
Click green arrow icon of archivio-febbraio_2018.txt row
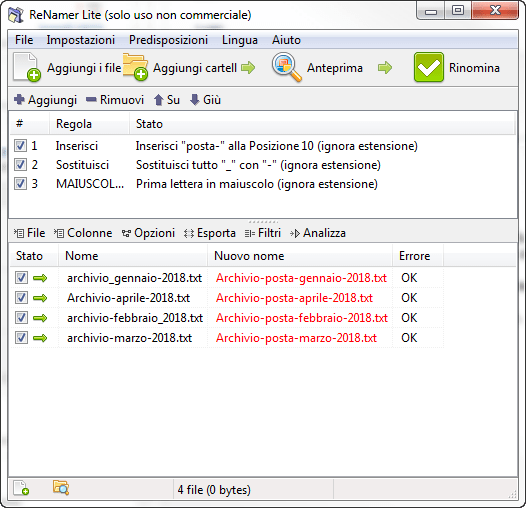pos(40,318)
